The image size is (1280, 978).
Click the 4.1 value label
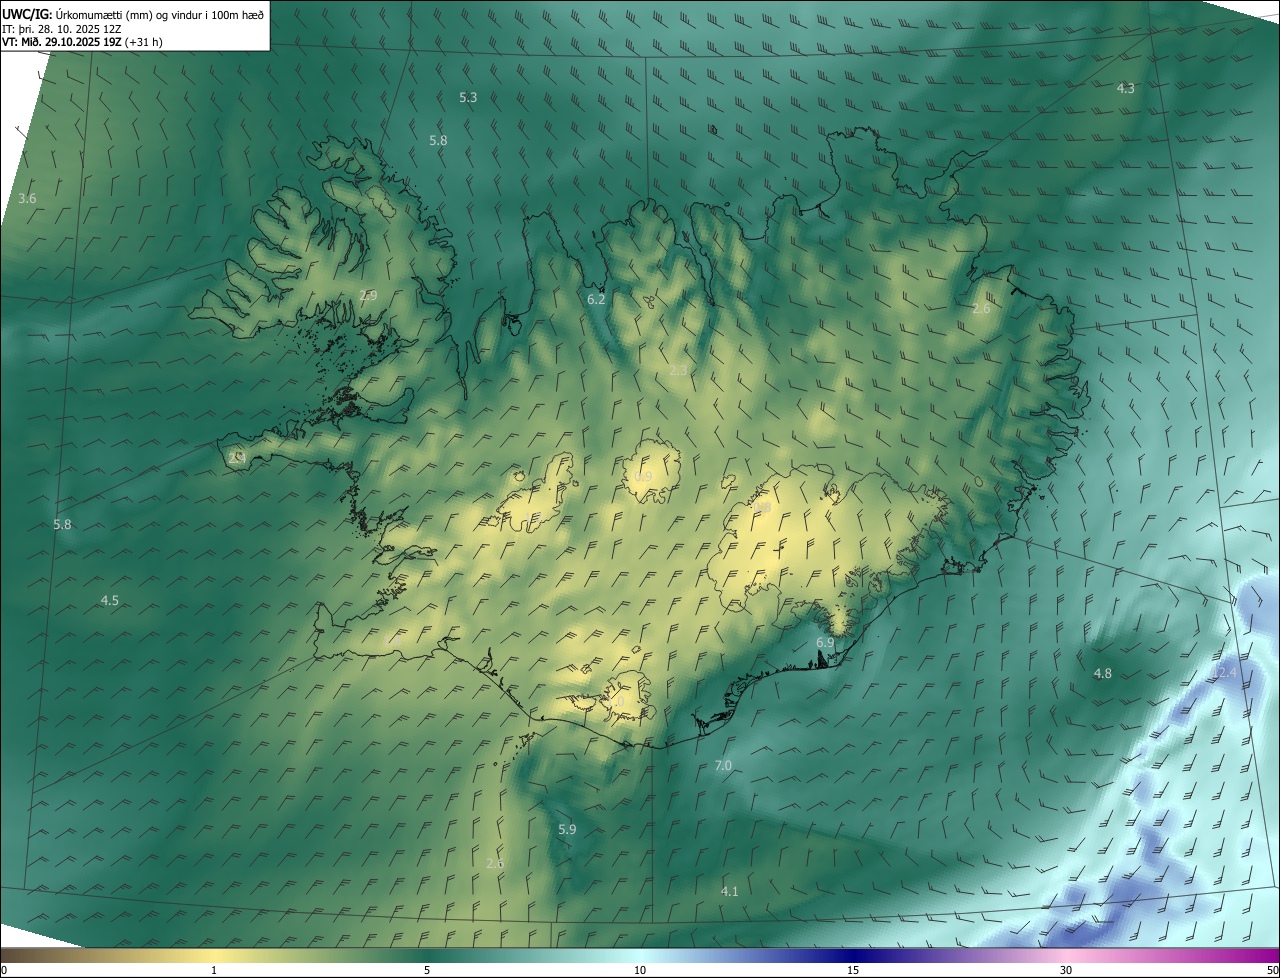tap(729, 891)
